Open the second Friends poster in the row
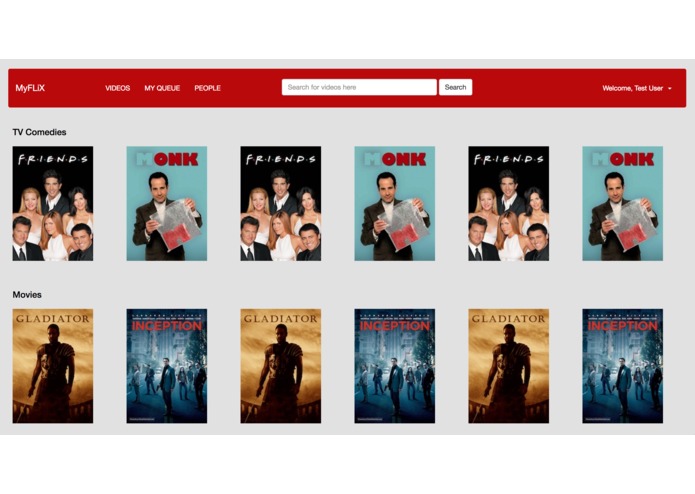The height and width of the screenshot is (494, 695). point(281,203)
